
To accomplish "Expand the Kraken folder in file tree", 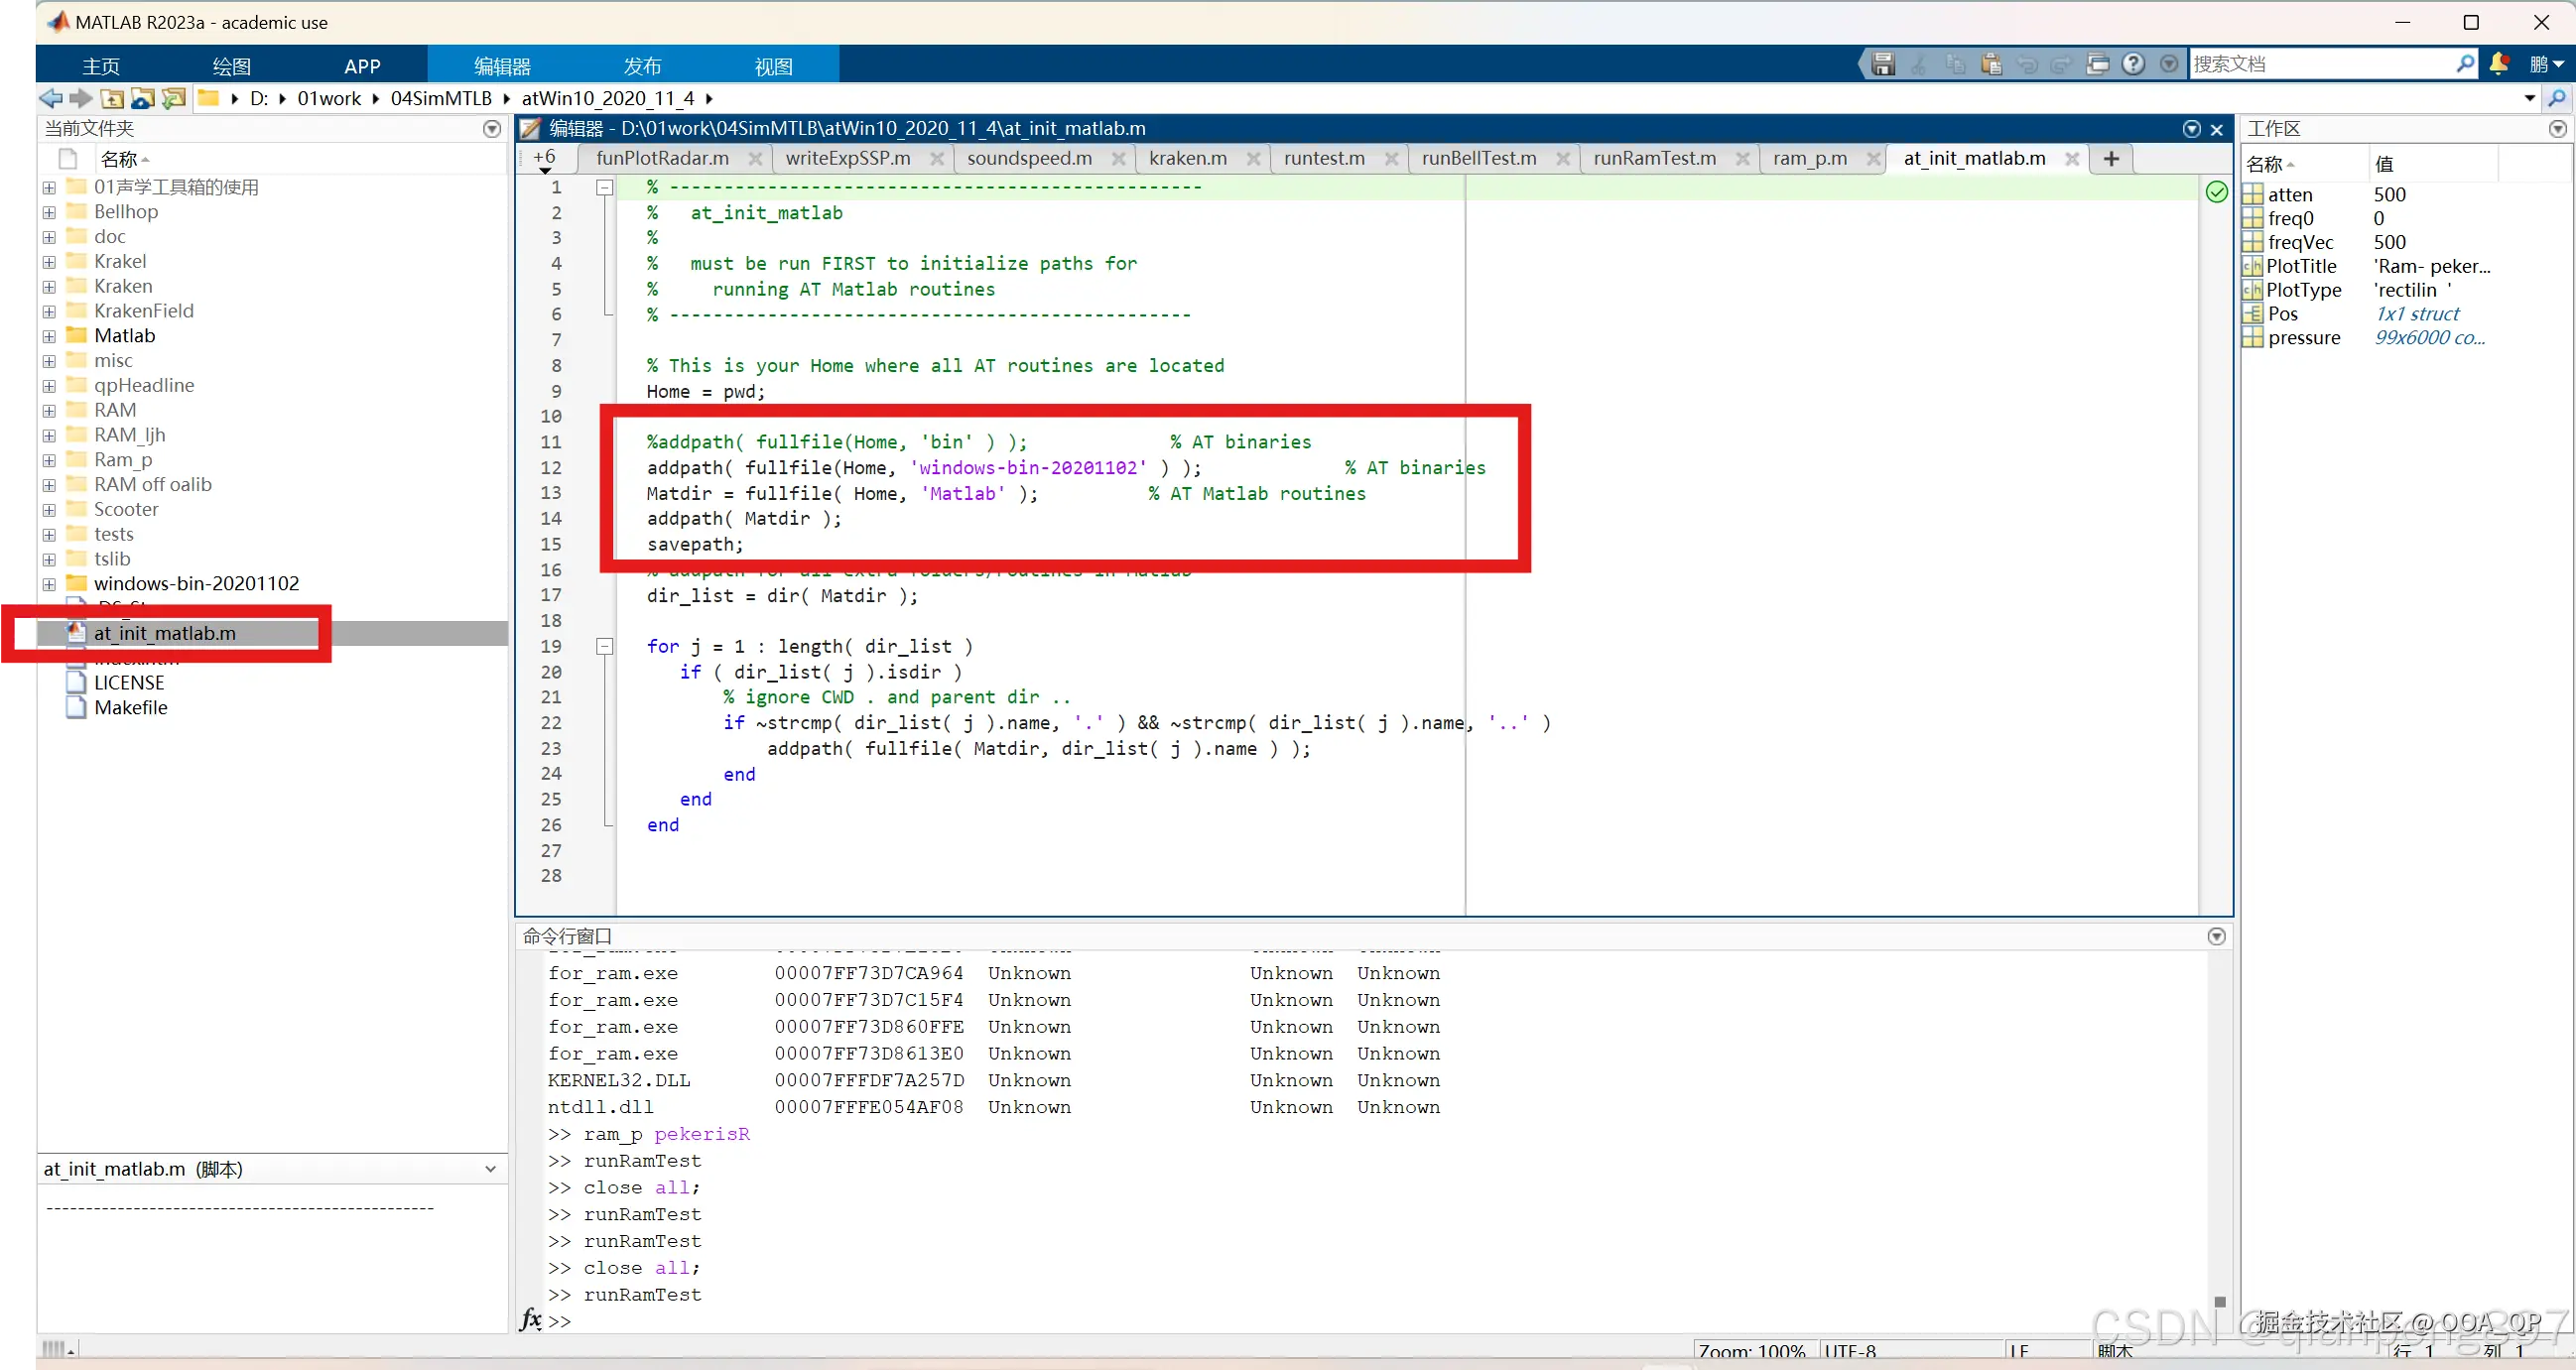I will pos(49,286).
